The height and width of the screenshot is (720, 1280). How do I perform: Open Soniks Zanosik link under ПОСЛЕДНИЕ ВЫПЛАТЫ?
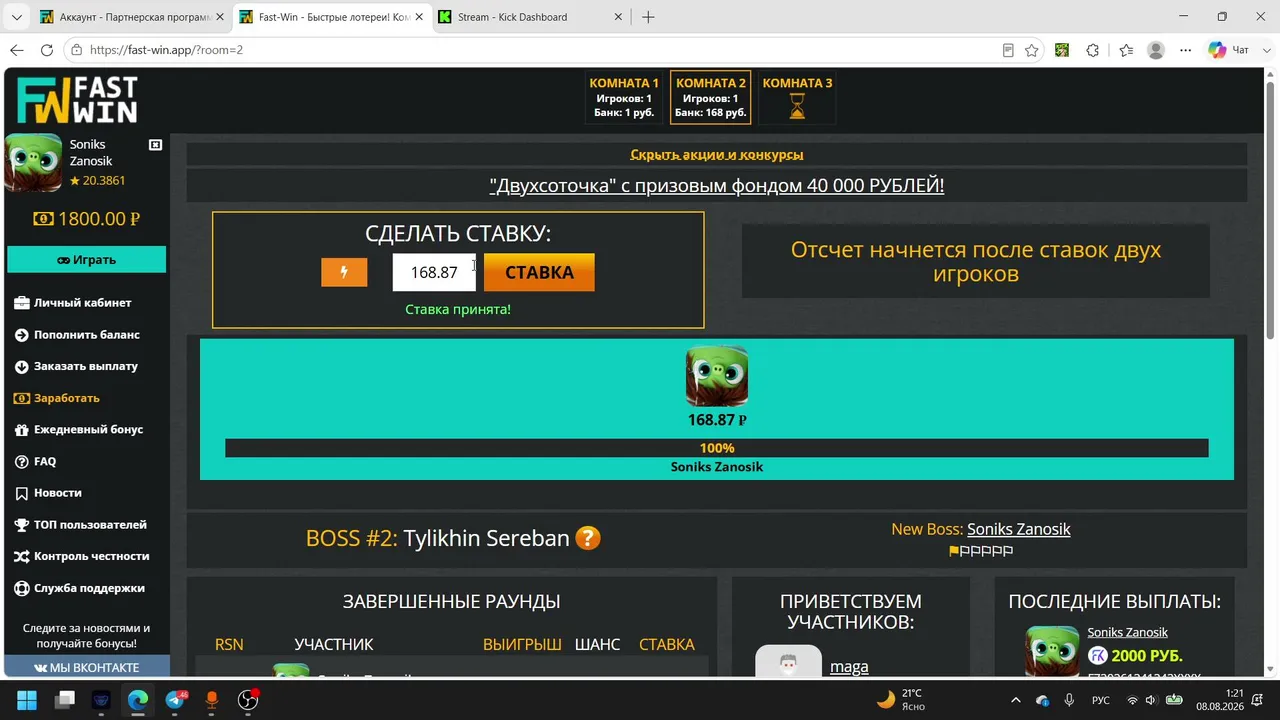point(1128,632)
